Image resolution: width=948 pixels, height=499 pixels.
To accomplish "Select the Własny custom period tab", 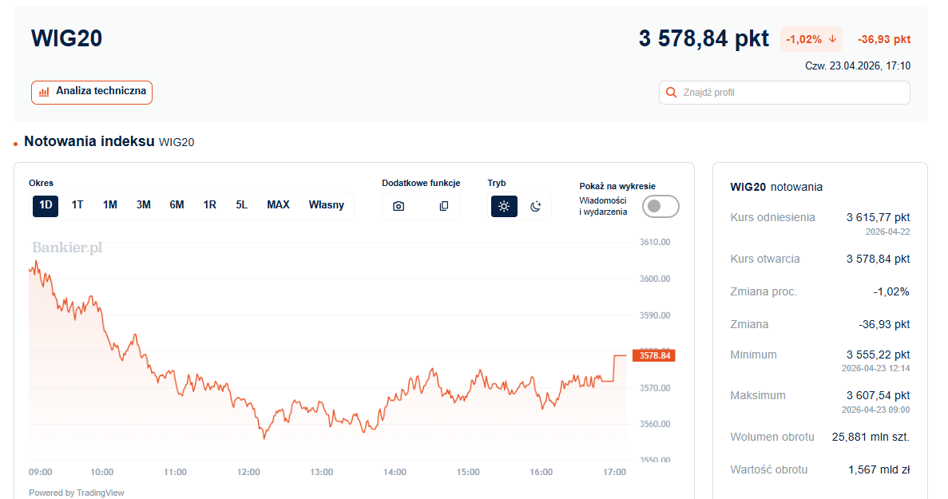I will [326, 205].
